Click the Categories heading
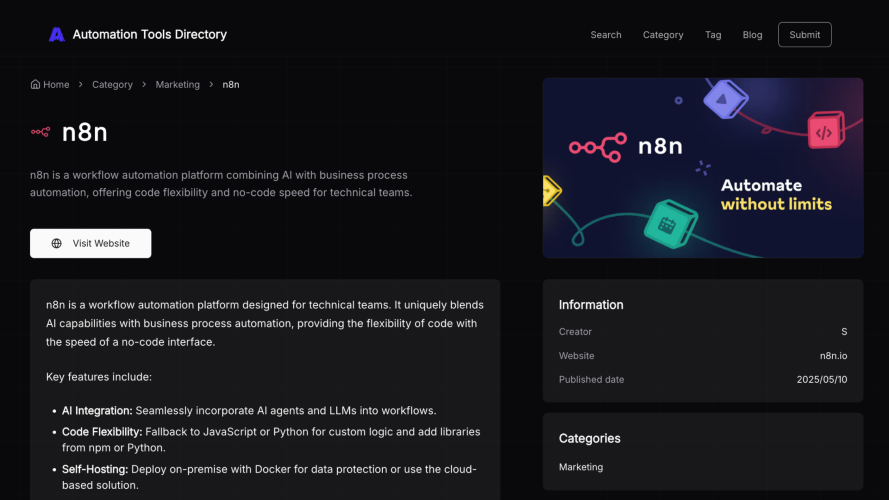Screen dimensions: 889x500 (589, 438)
